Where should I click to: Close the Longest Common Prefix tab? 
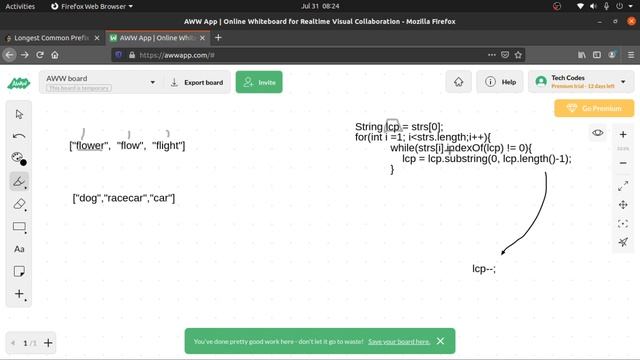coord(97,38)
